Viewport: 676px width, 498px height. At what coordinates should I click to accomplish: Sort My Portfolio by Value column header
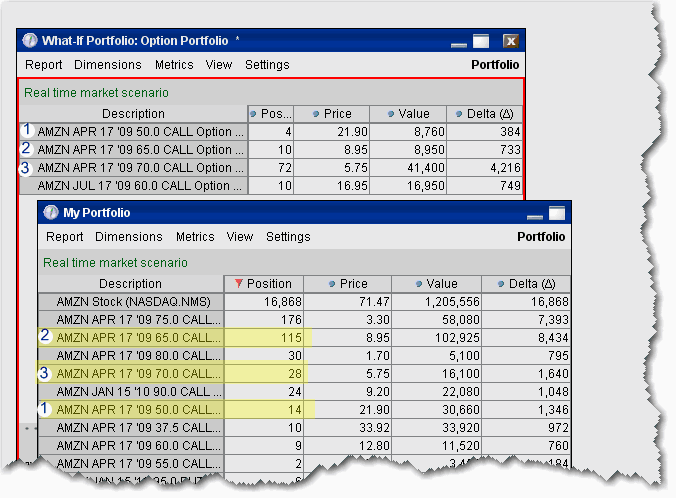click(x=437, y=284)
